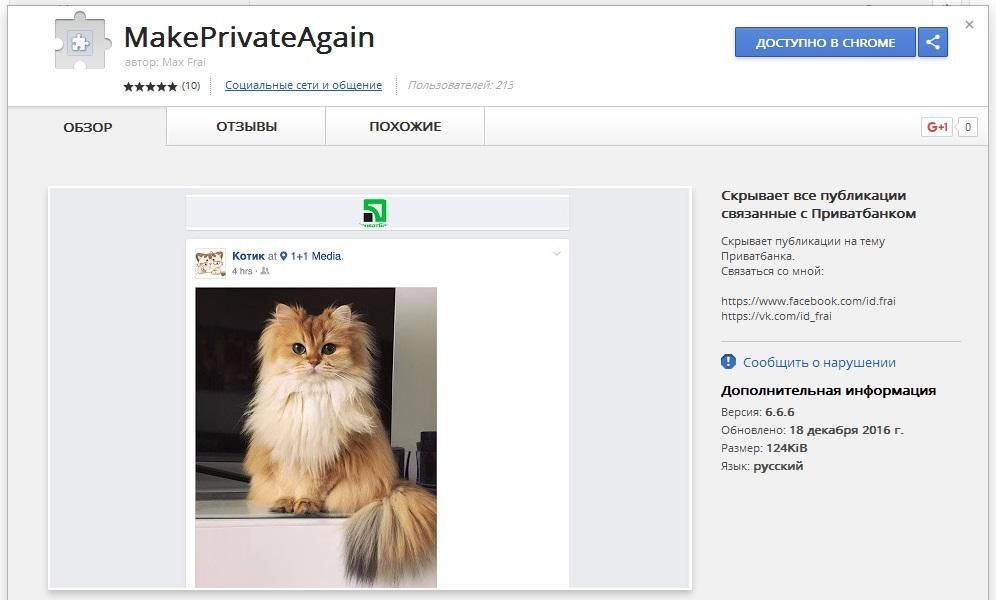This screenshot has height=600, width=996.
Task: Click the Сообщить о нарушении link
Action: pos(819,362)
